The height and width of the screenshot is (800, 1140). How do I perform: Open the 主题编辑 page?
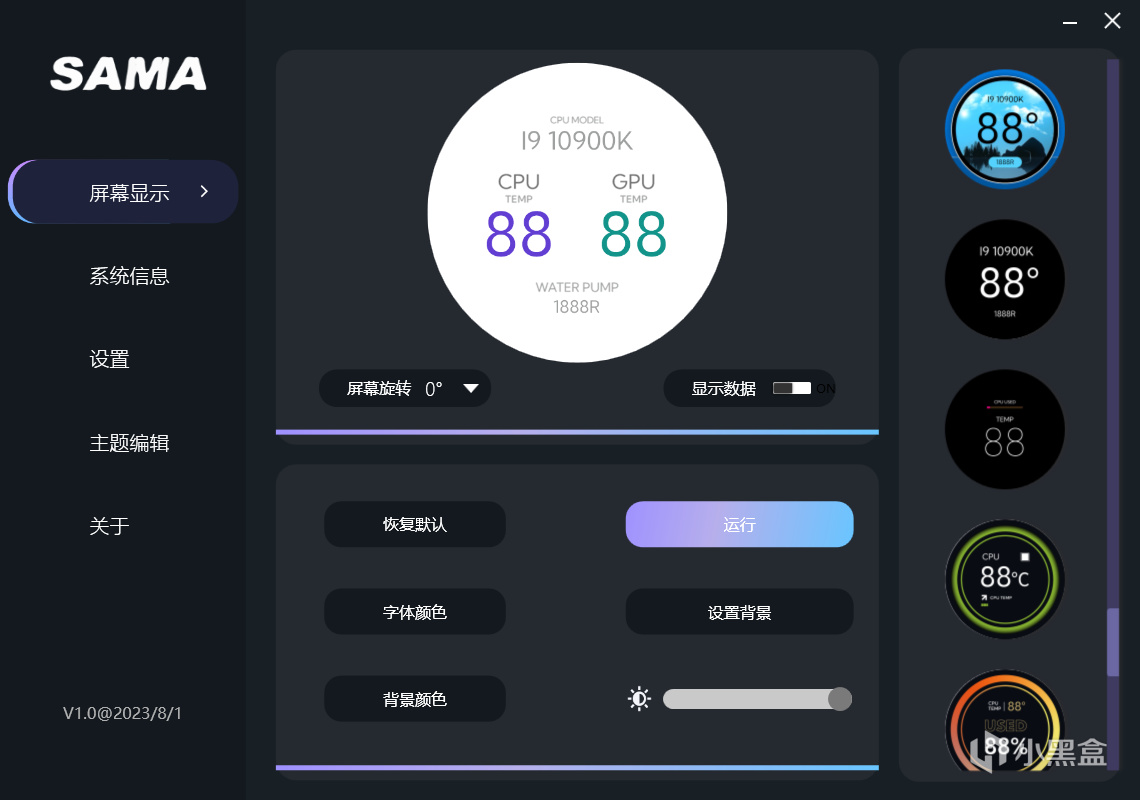129,443
